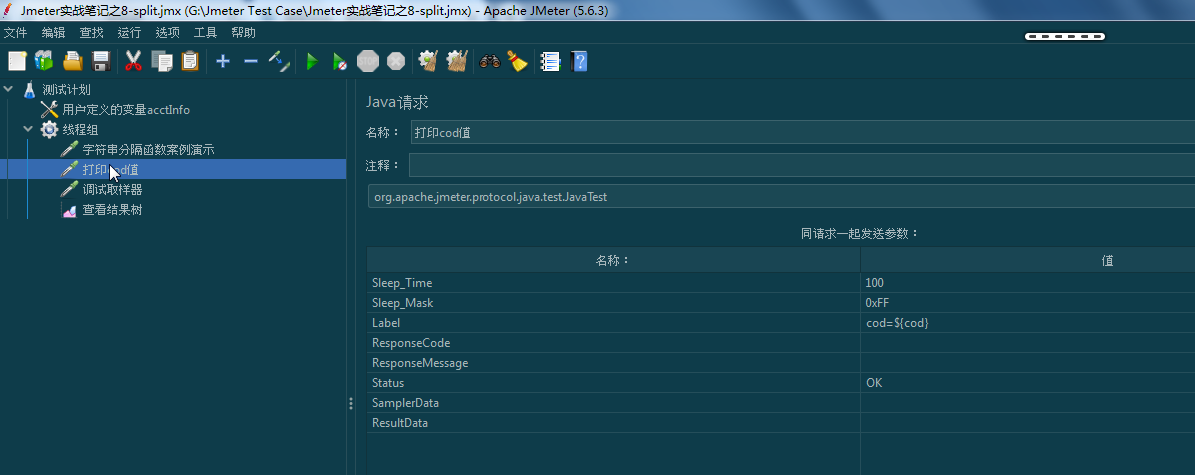The height and width of the screenshot is (475, 1195).
Task: Collapse the 线程组 tree node
Action: tap(28, 130)
